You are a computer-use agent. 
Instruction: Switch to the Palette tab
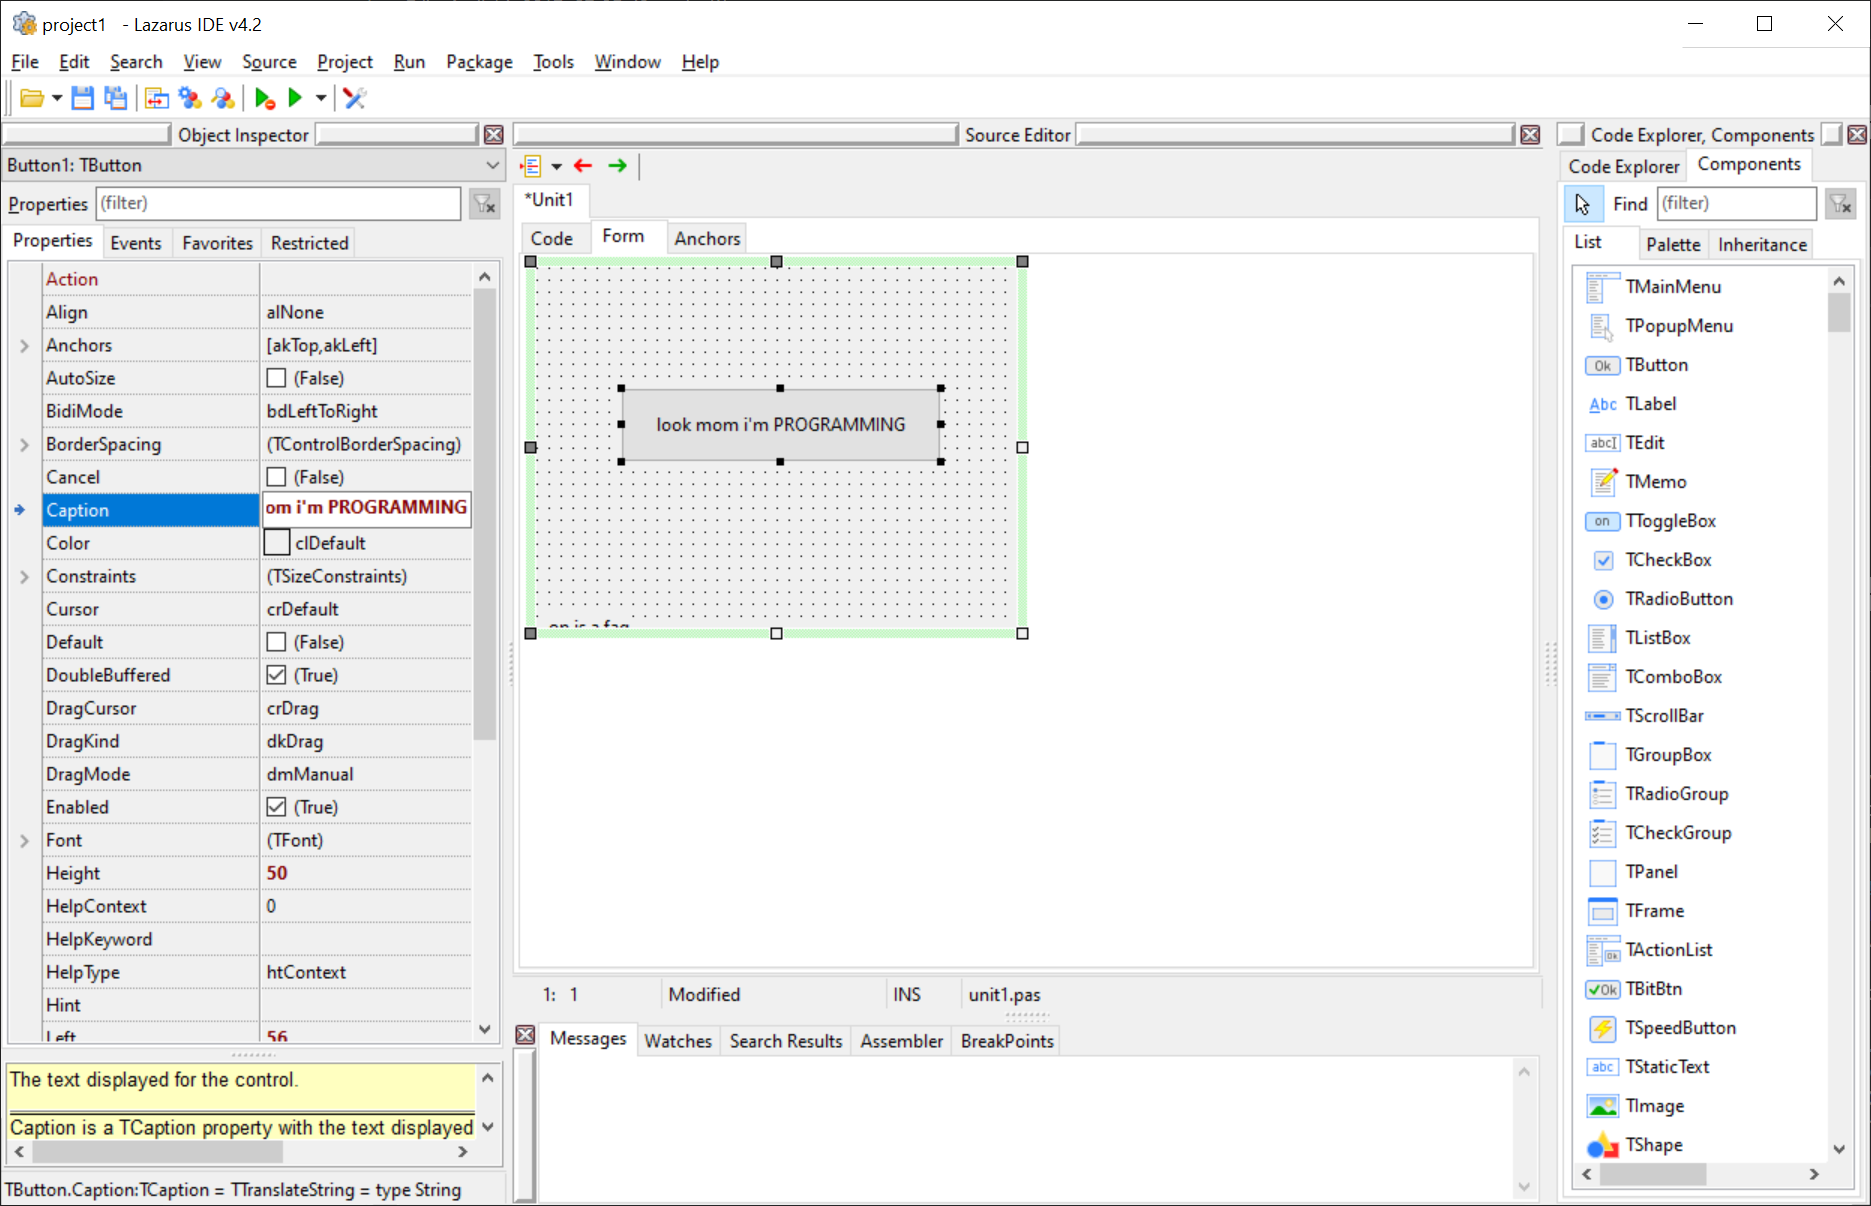(1673, 245)
